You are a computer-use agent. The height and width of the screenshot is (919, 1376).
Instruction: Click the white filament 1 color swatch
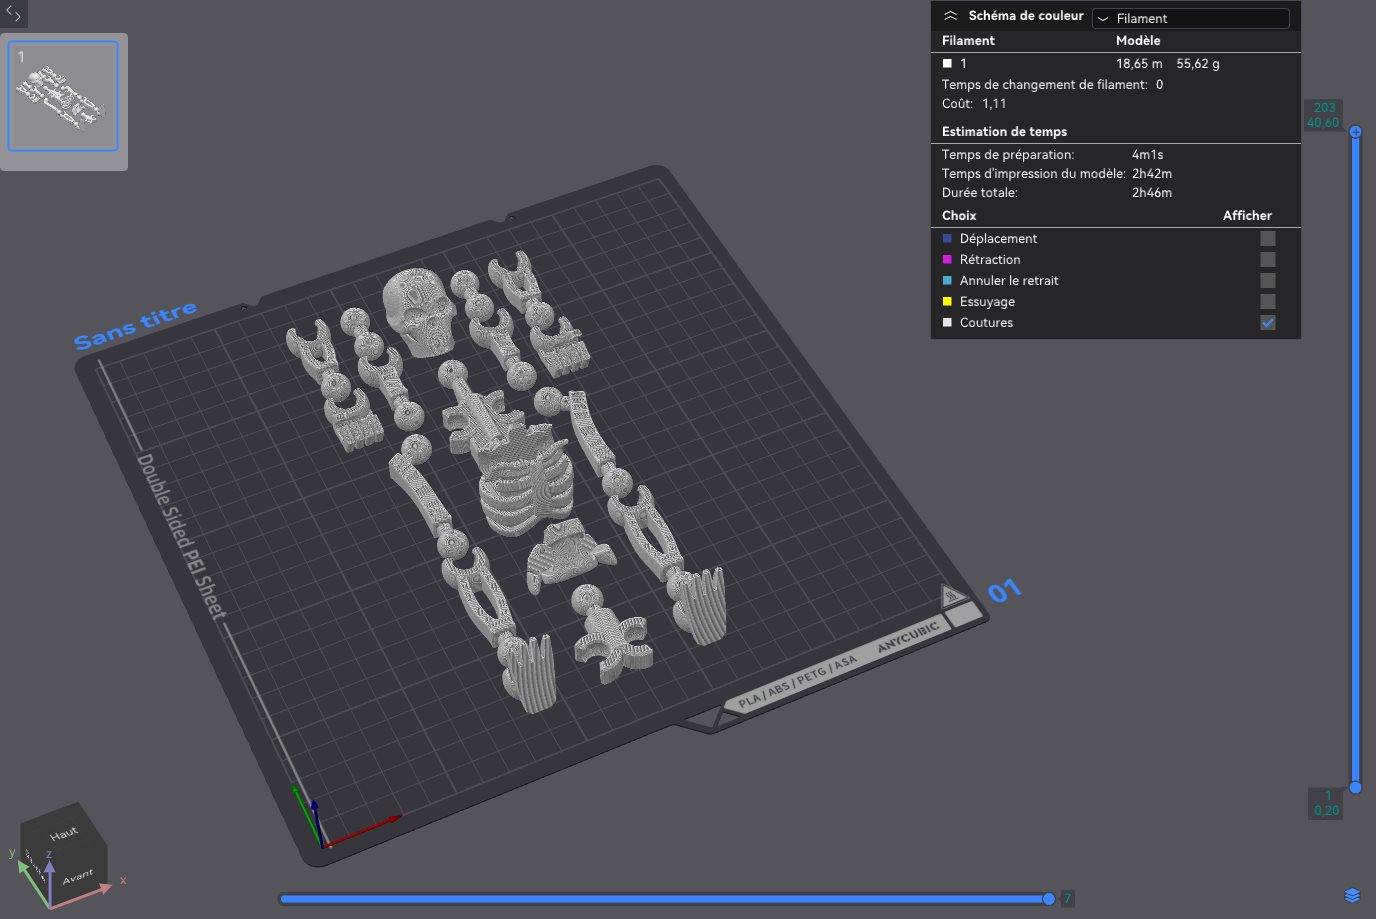[x=947, y=63]
